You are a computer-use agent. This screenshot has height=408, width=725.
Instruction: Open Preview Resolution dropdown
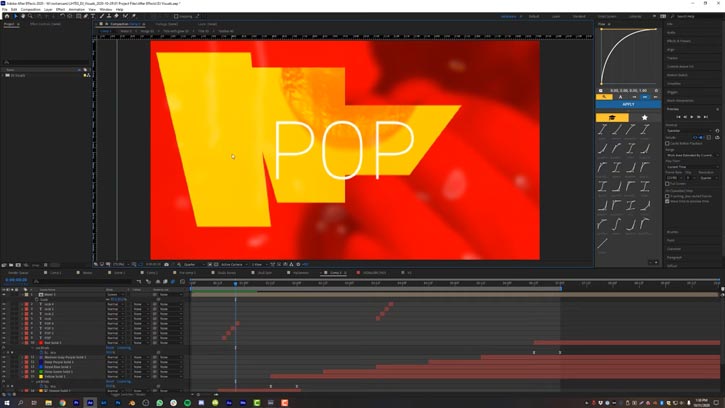pos(708,178)
